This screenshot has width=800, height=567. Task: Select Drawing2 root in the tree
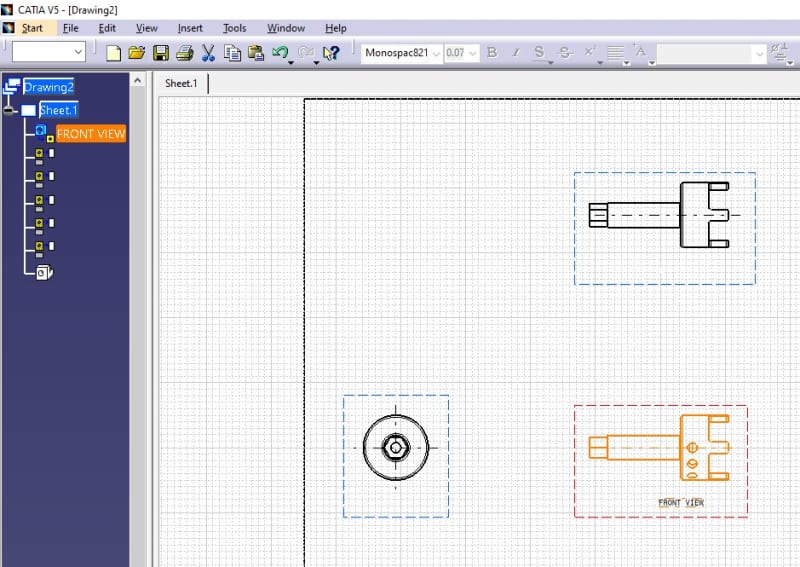pos(49,87)
